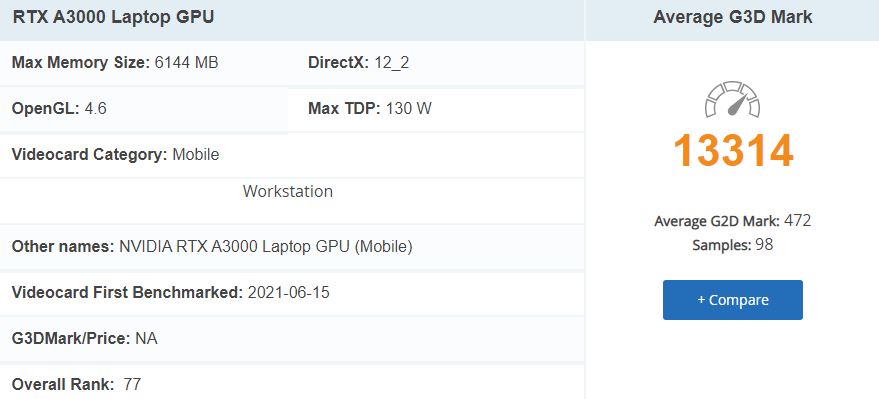Click the Overall Rank label
This screenshot has height=399, width=879.
(63, 384)
